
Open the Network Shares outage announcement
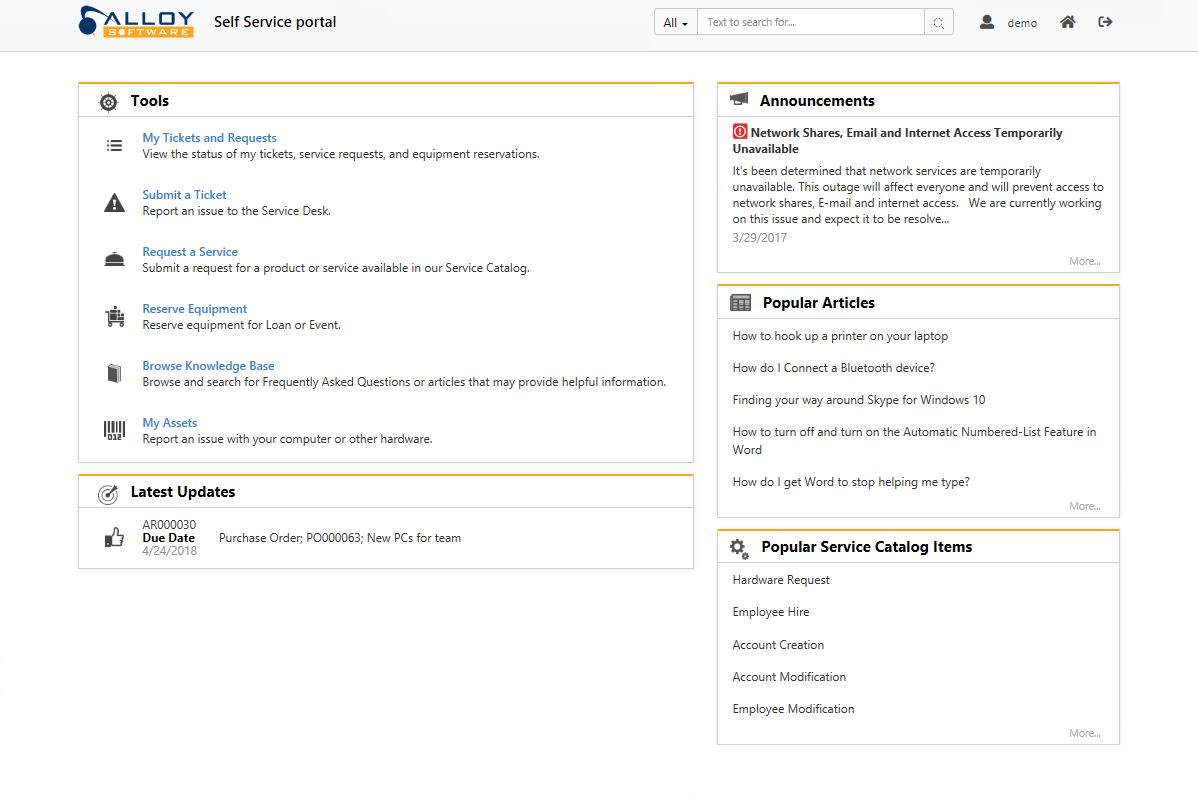[x=897, y=141]
